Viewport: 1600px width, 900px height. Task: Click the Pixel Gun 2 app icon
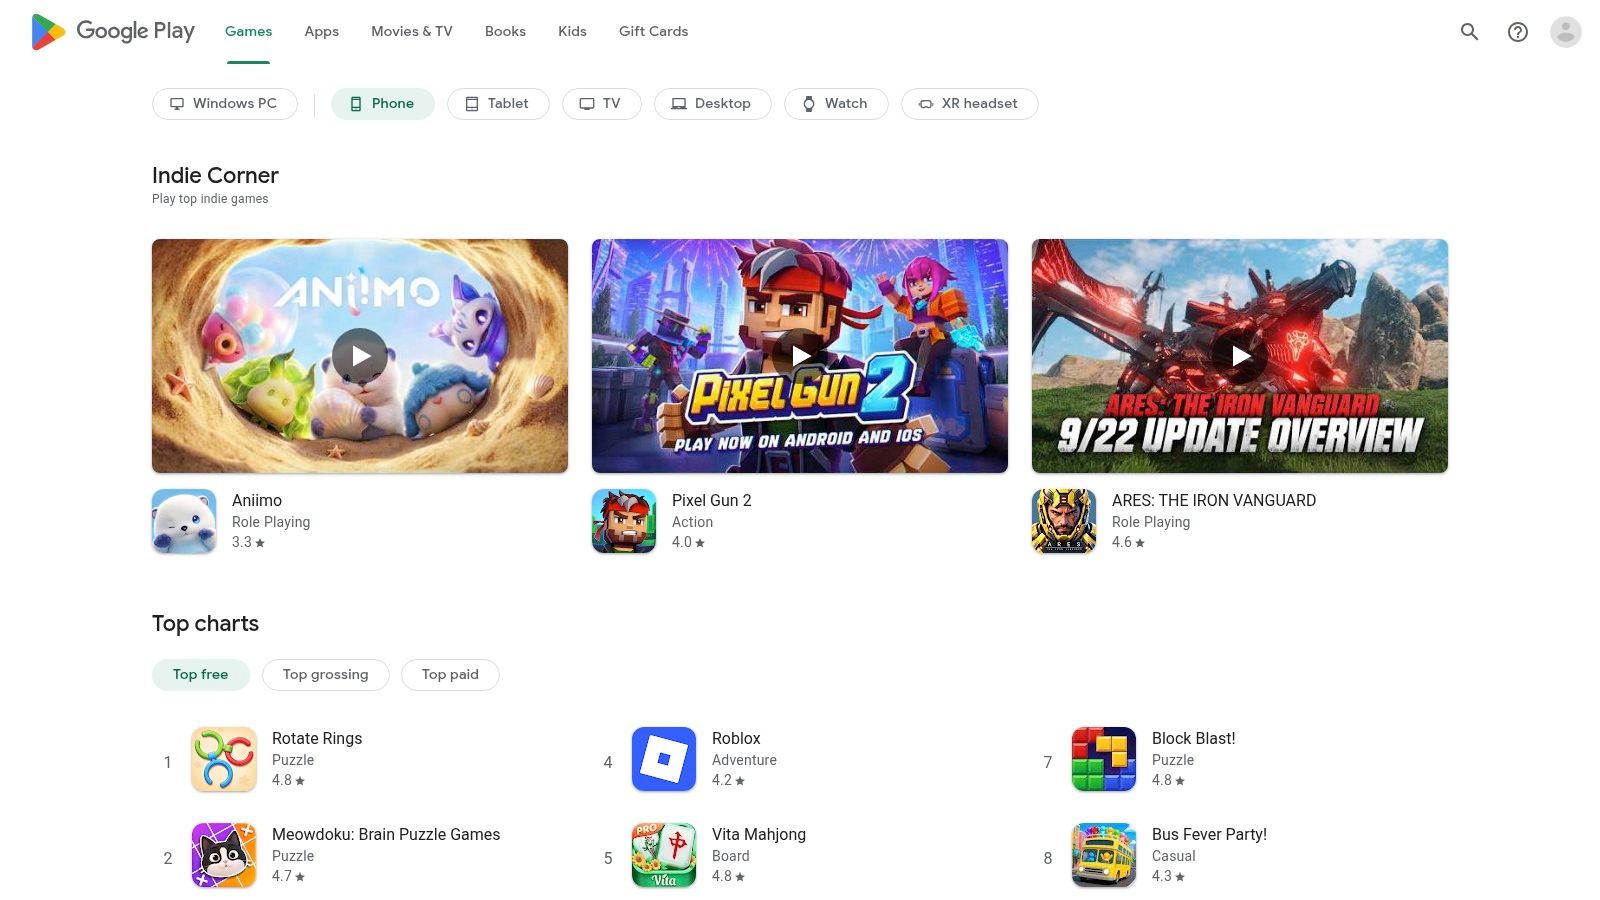(624, 521)
